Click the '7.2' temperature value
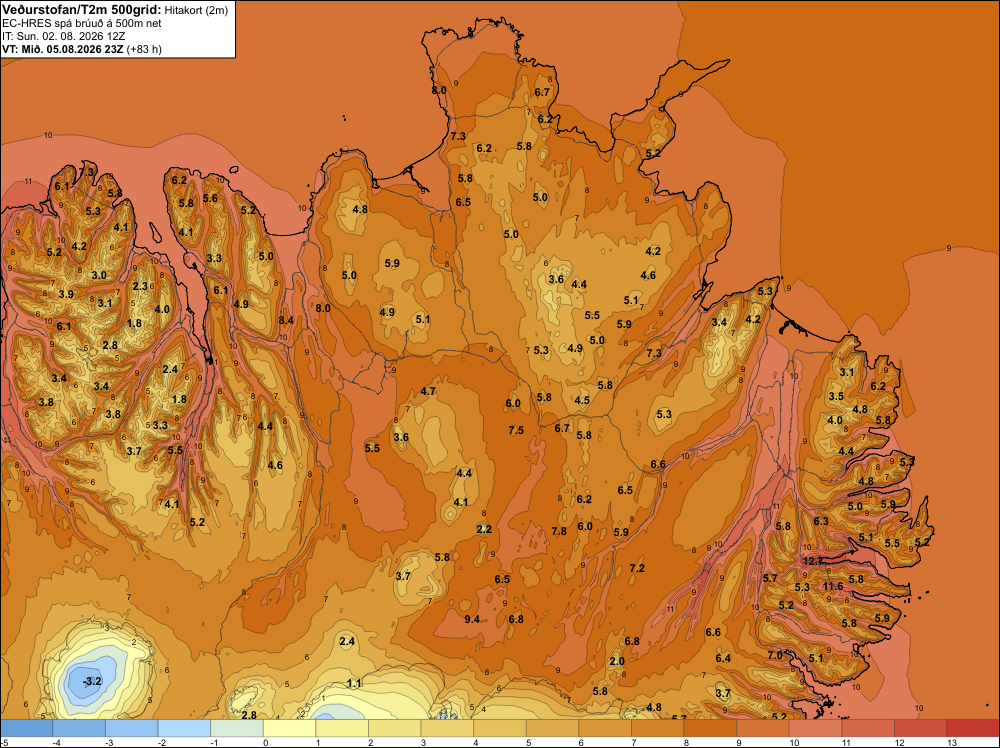The height and width of the screenshot is (748, 1000). point(637,568)
